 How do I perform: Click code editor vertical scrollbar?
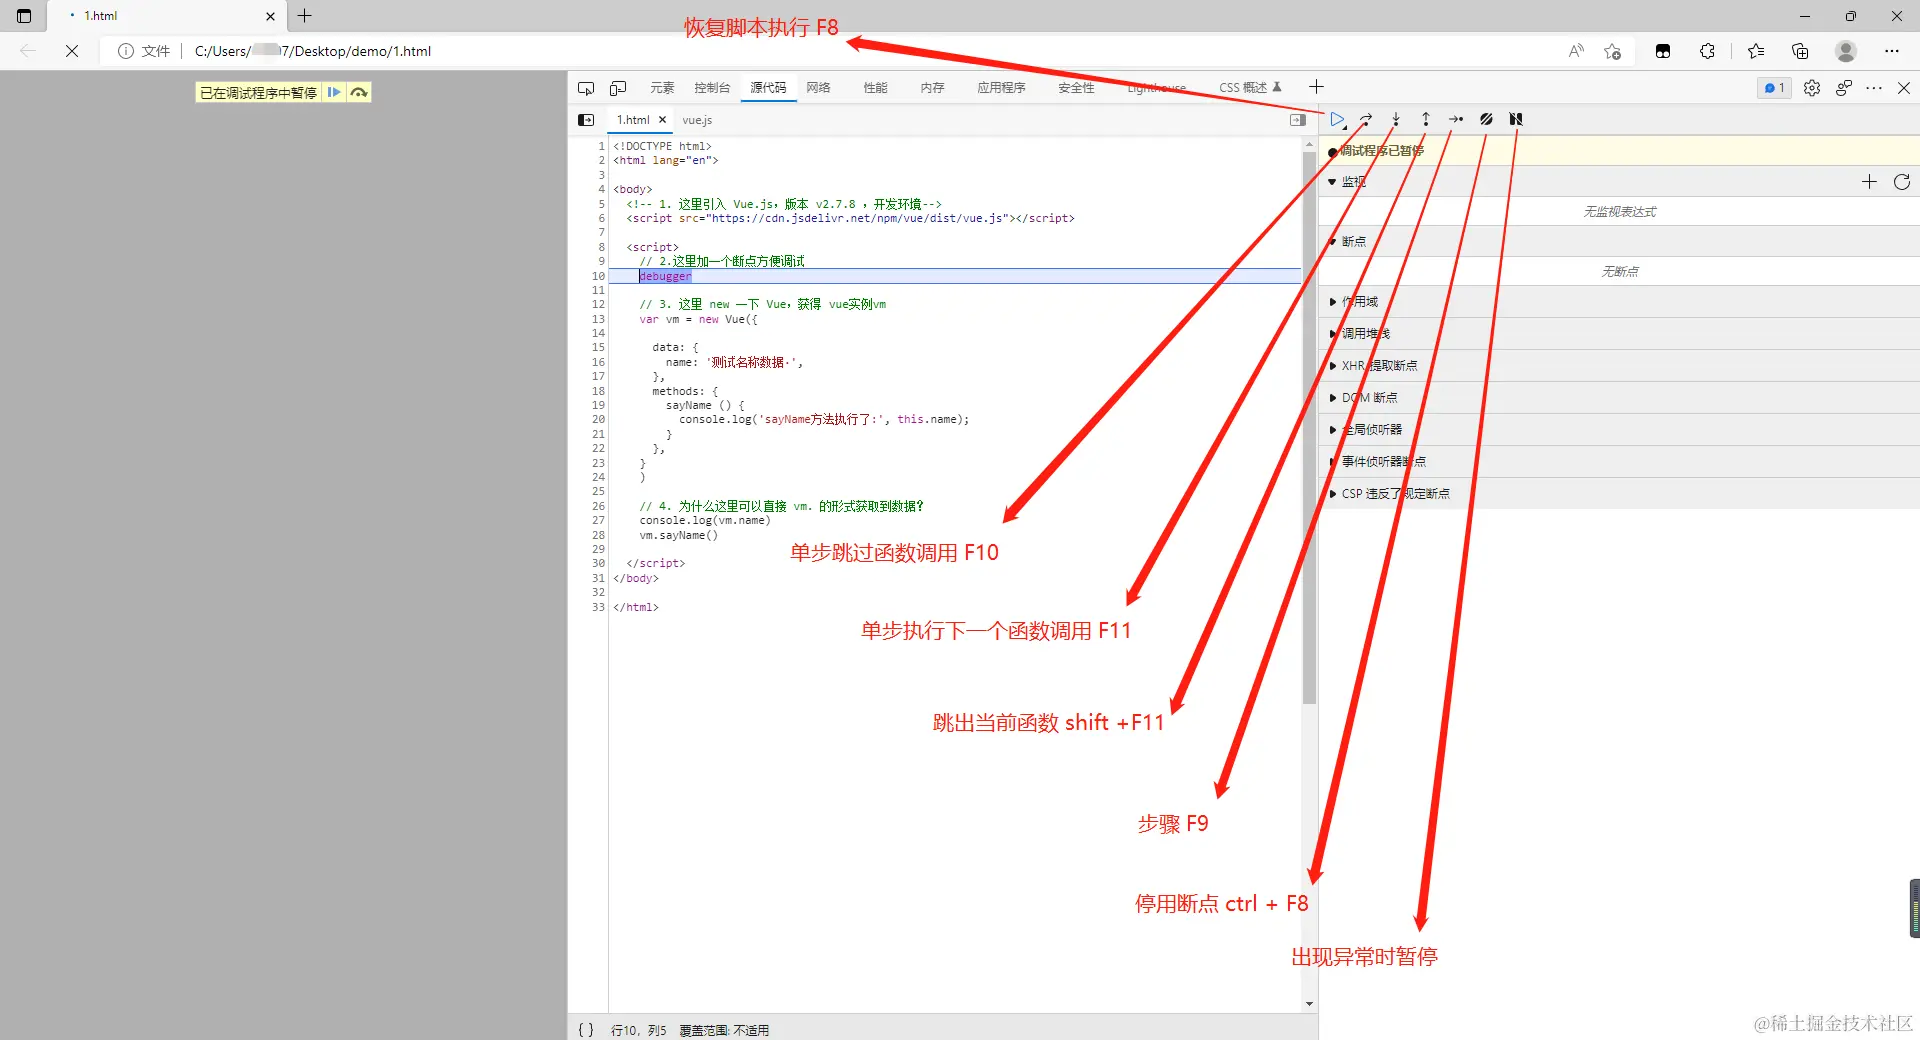[x=1309, y=430]
